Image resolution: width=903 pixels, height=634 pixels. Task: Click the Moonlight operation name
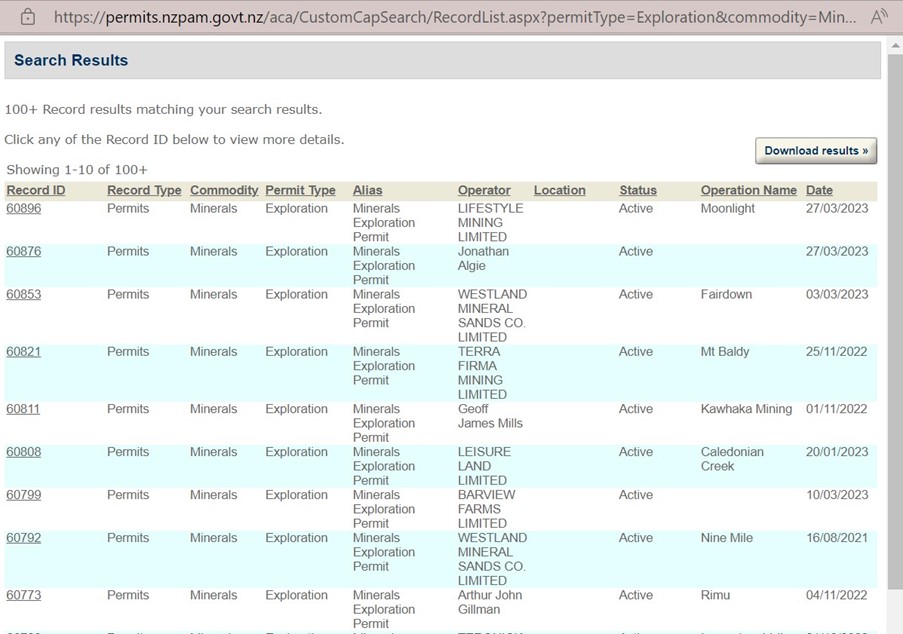click(727, 208)
